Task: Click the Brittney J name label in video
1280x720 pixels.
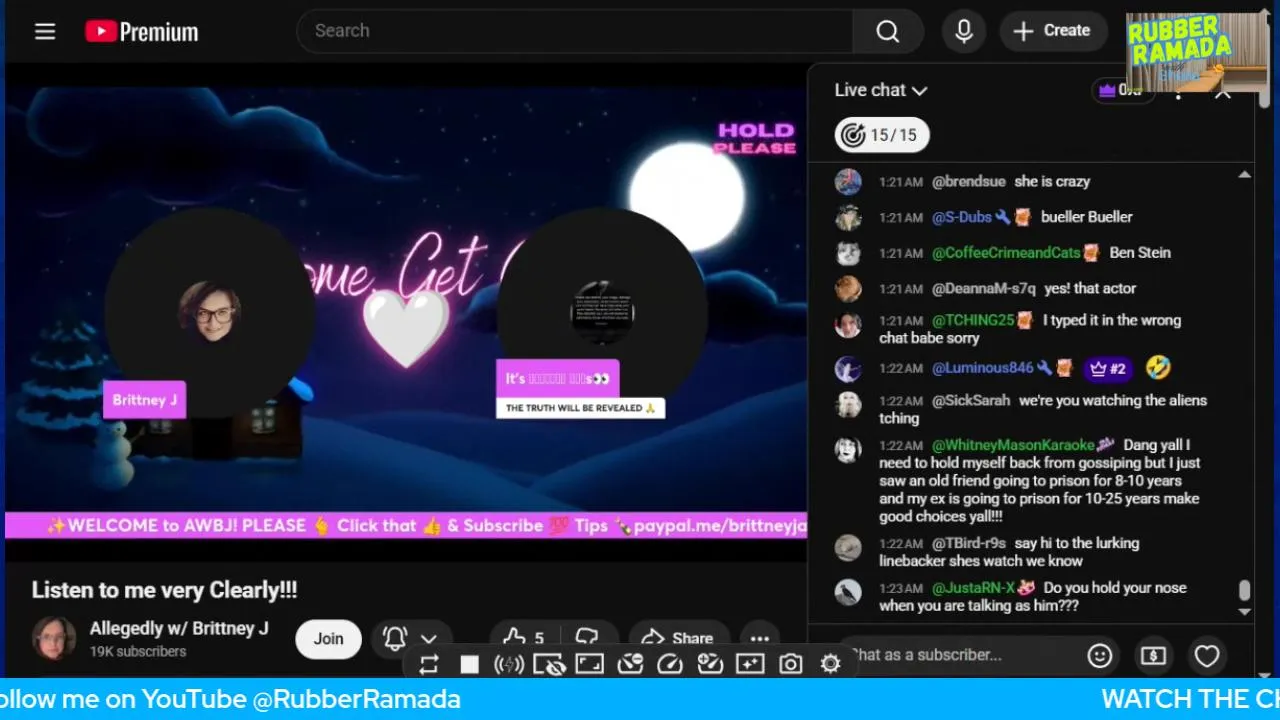Action: point(144,400)
